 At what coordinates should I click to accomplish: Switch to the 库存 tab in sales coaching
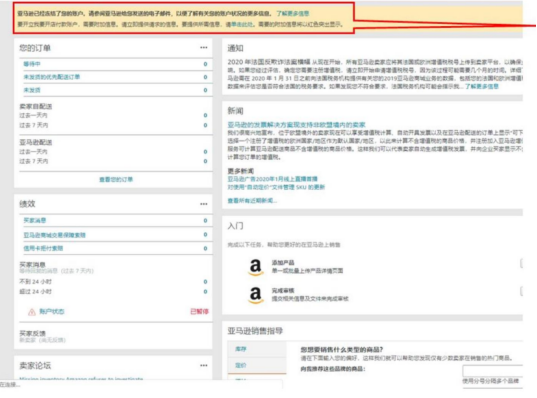tap(257, 349)
